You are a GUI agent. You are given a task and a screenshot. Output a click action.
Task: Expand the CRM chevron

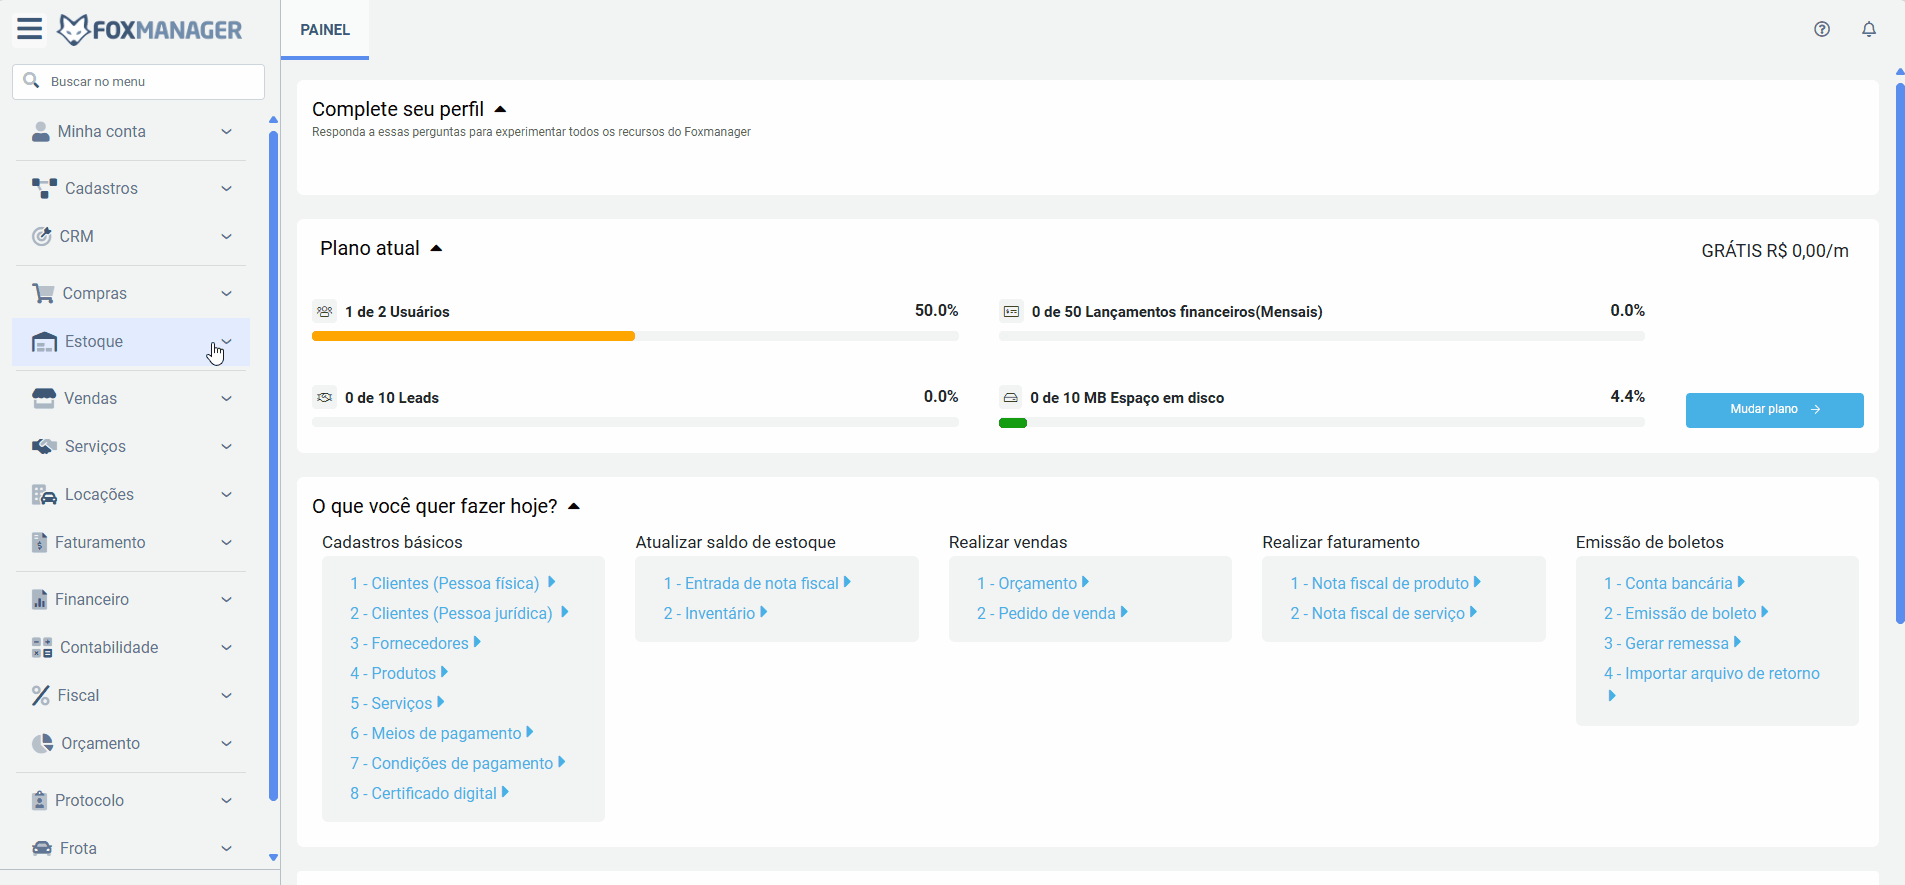[226, 236]
